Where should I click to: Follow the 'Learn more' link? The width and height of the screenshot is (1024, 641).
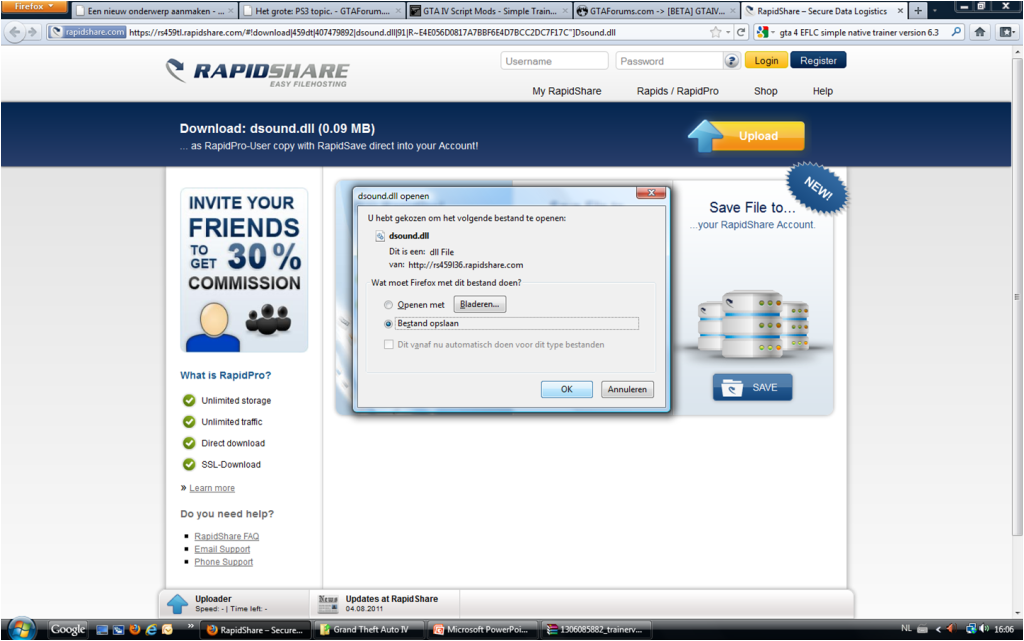(212, 488)
